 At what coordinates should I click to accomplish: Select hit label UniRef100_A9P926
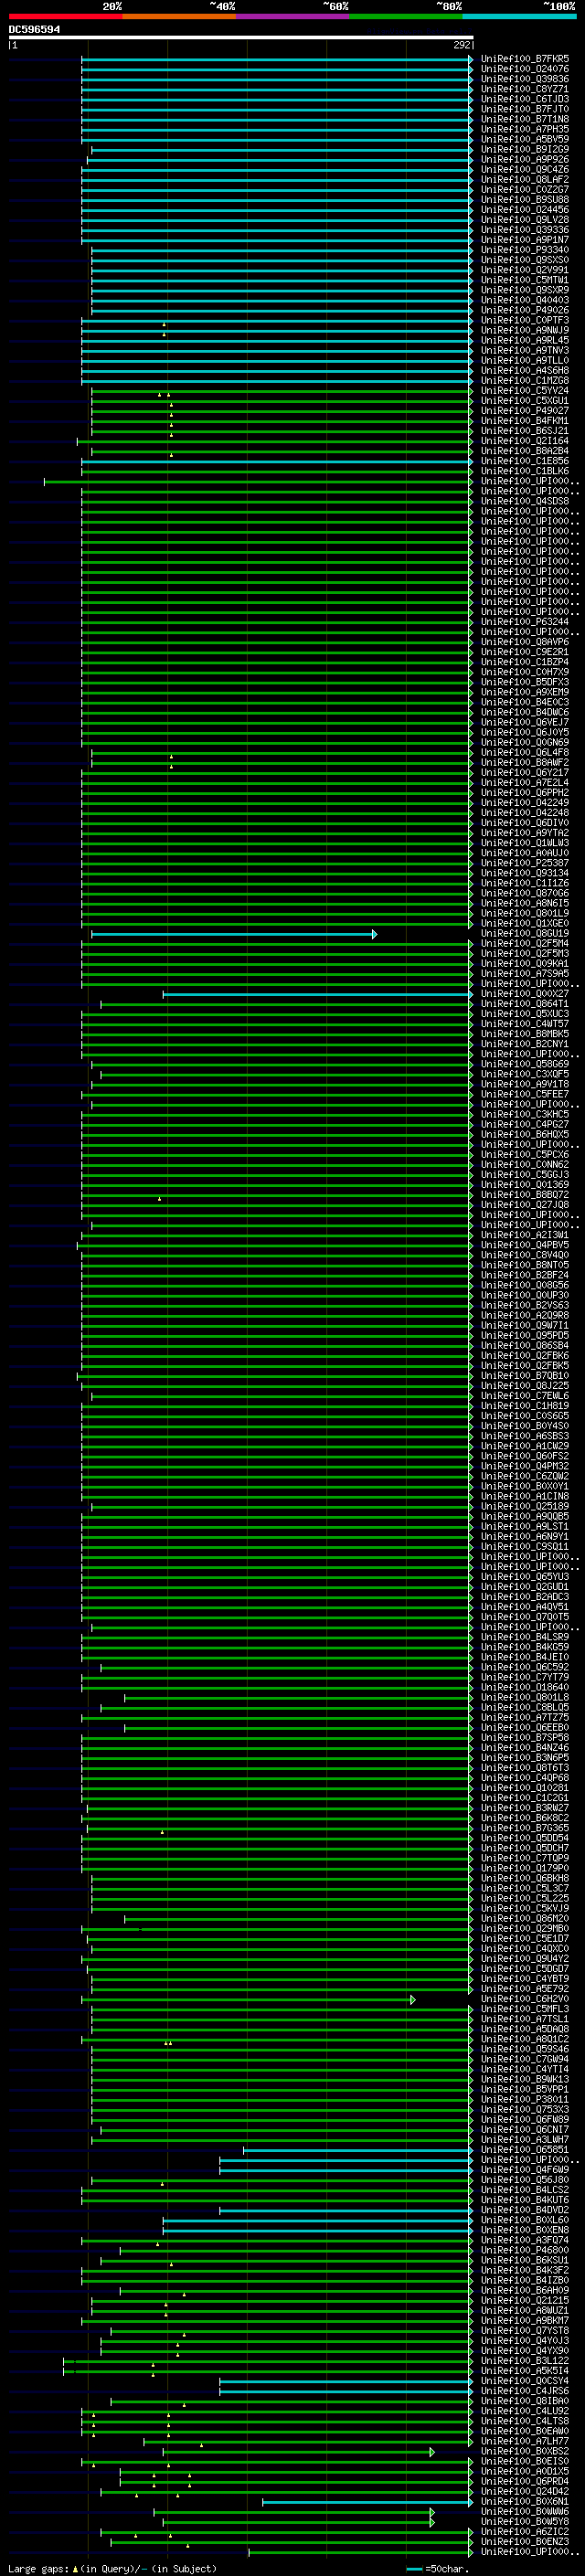525,159
